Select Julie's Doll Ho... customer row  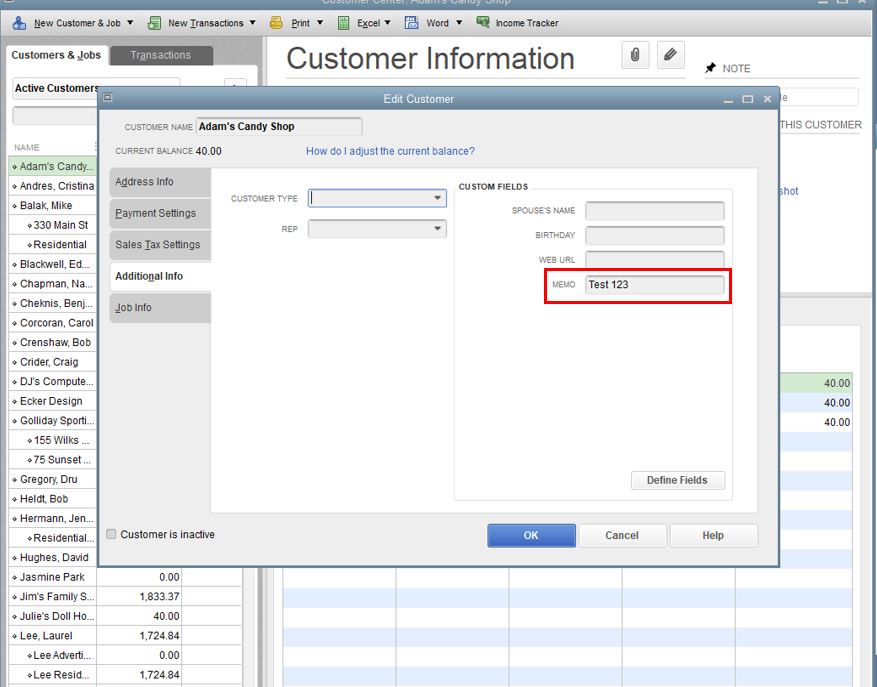coord(53,616)
